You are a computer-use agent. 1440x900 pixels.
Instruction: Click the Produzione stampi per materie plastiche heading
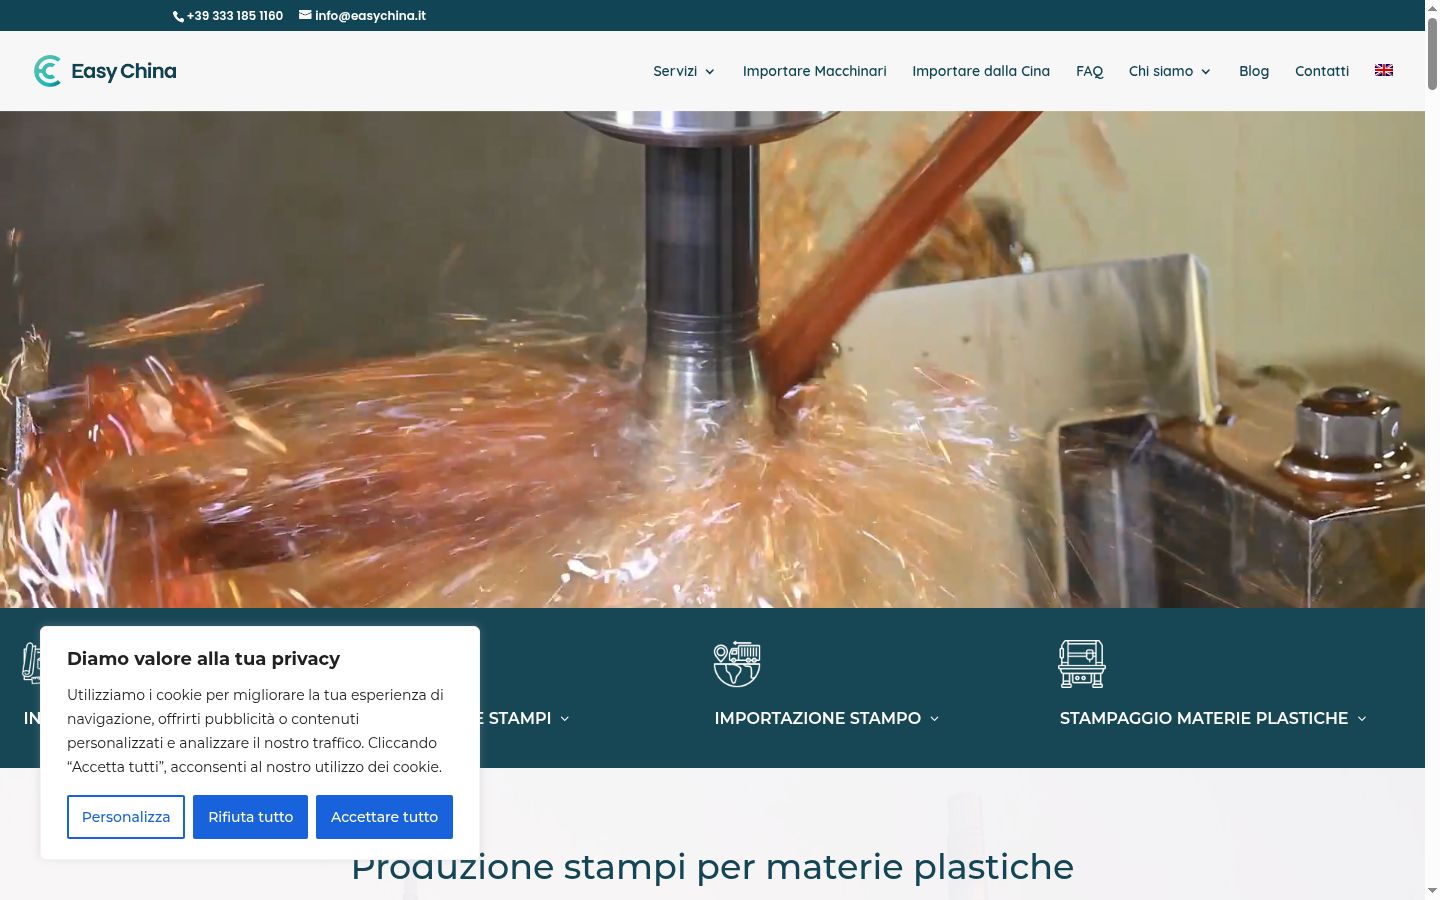coord(712,866)
